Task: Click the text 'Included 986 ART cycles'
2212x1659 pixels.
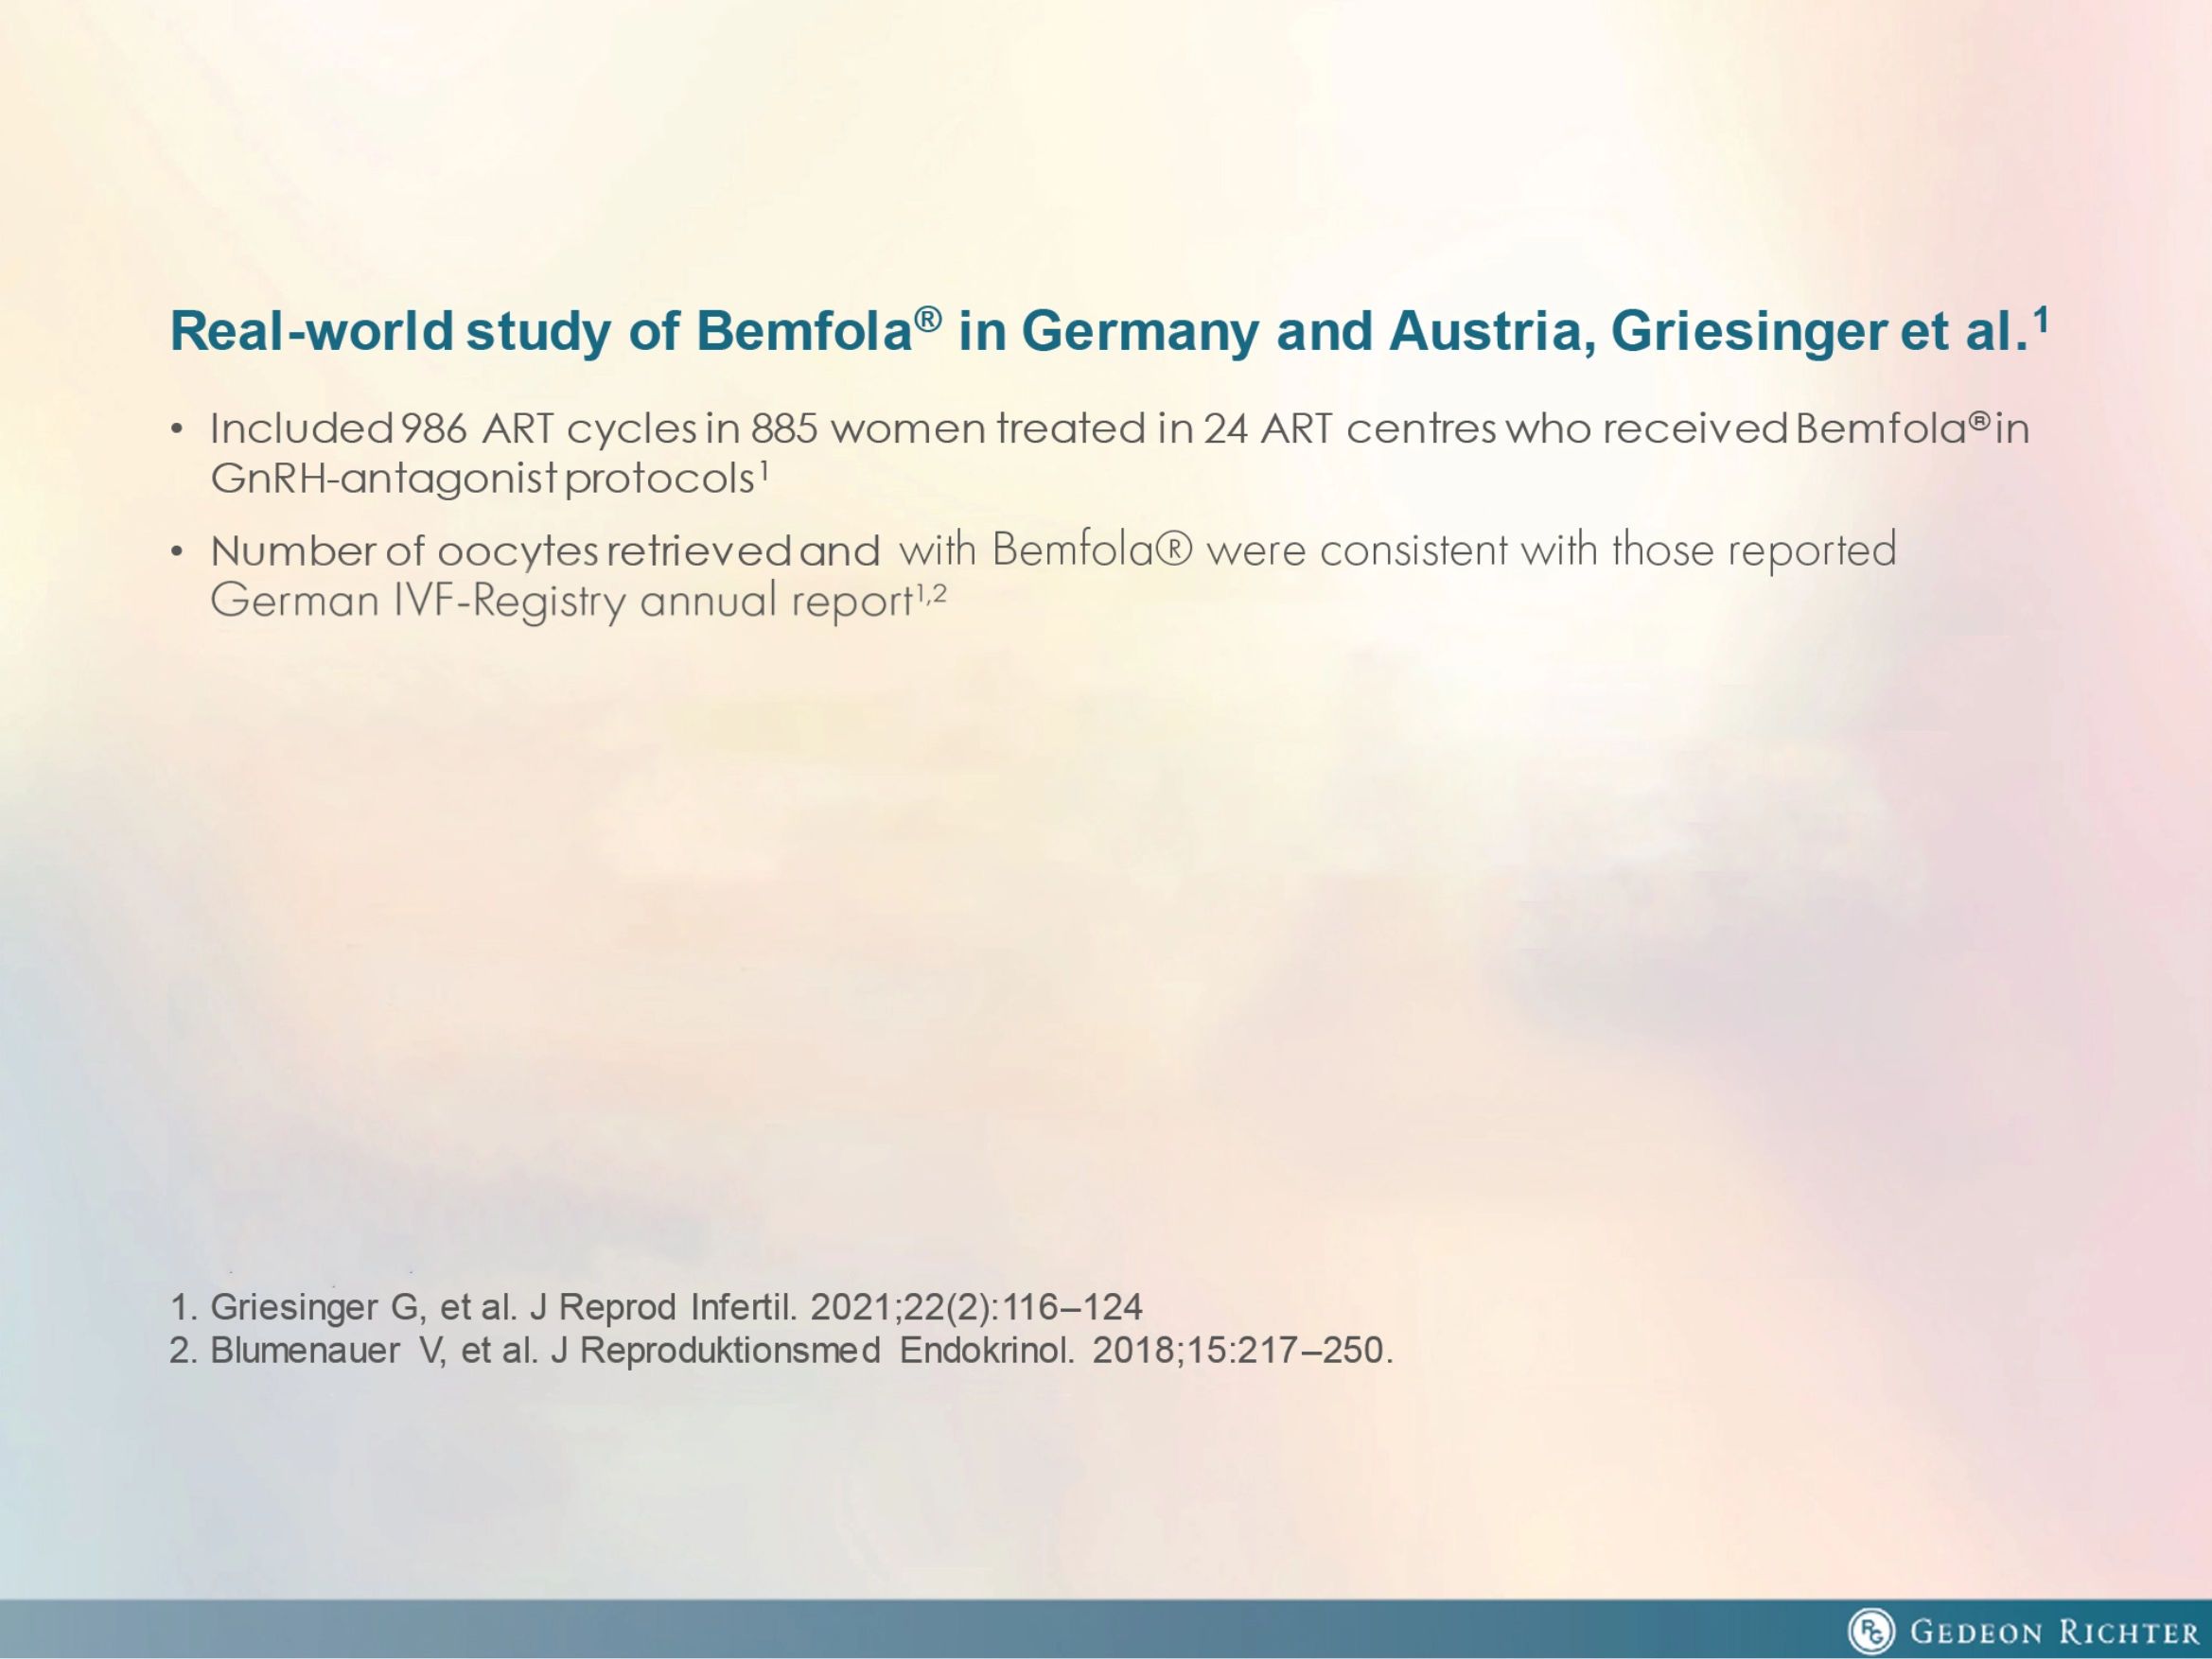Action: click(x=452, y=429)
